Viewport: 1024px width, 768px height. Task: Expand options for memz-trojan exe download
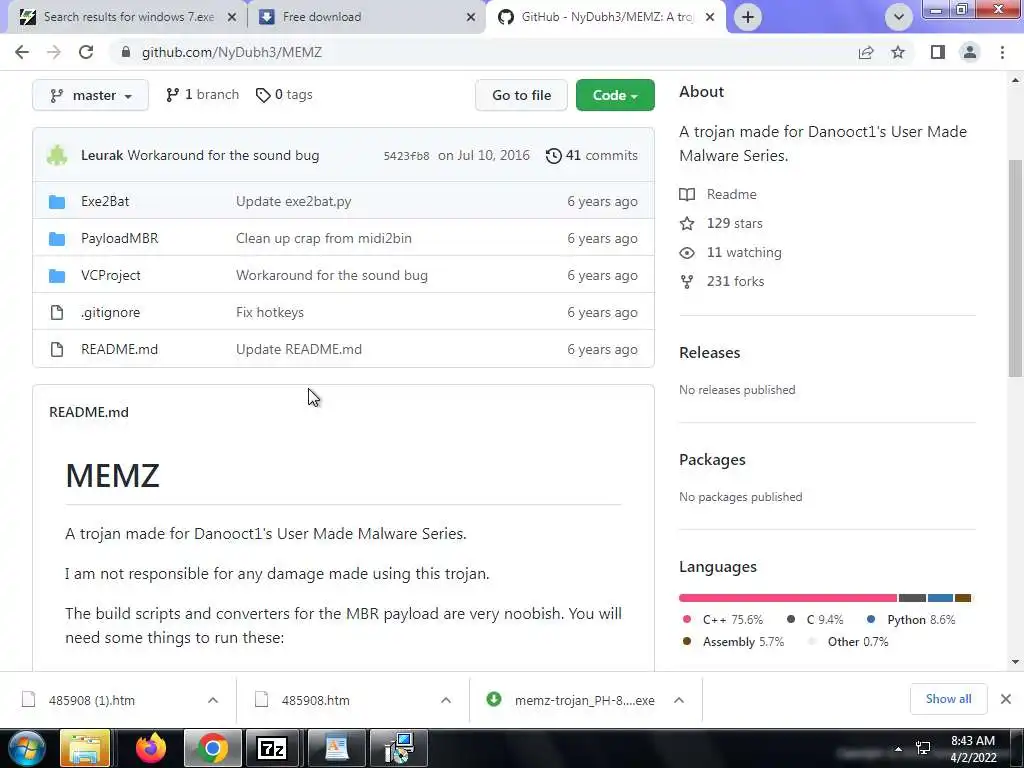[679, 700]
